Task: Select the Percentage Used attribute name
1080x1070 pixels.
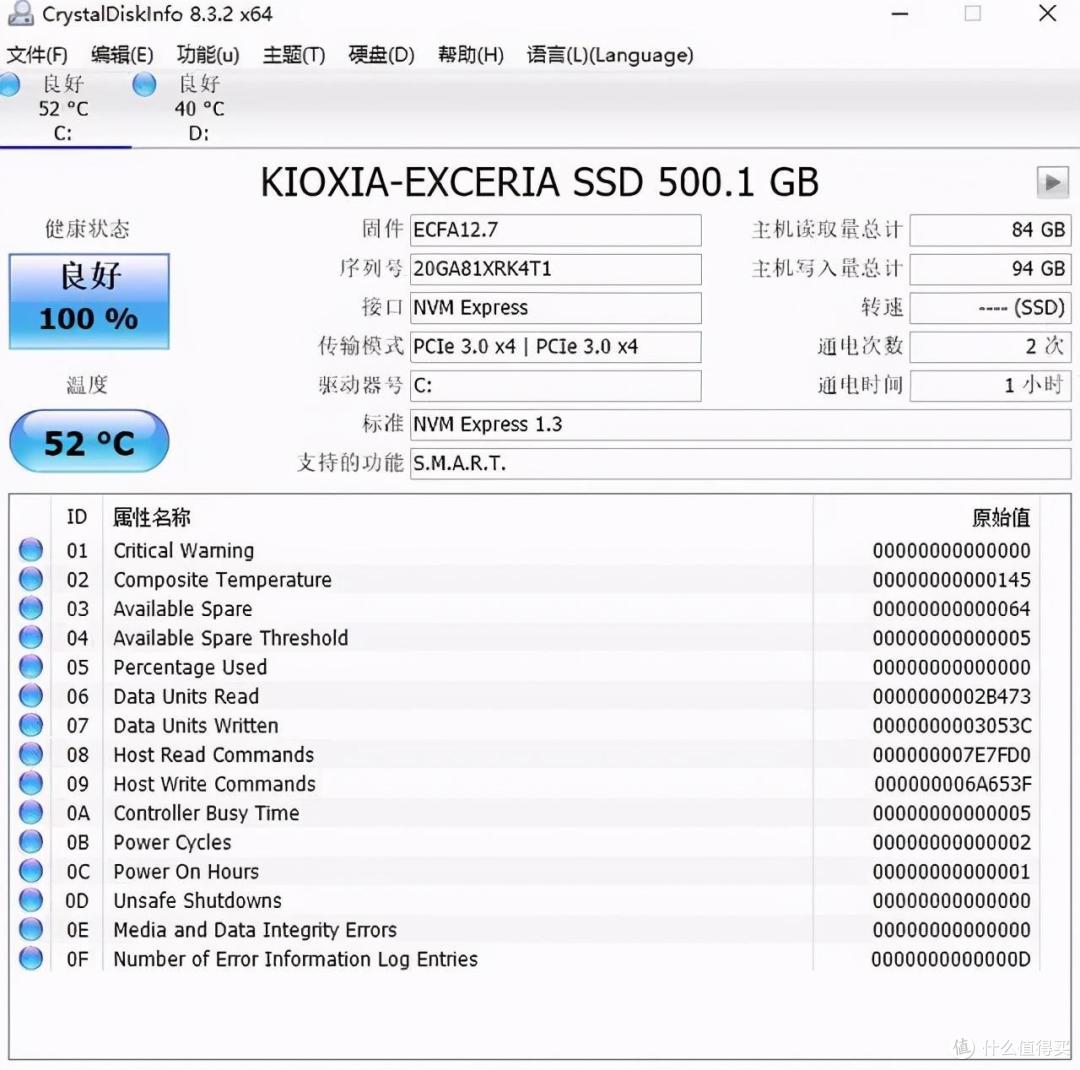Action: click(x=190, y=667)
